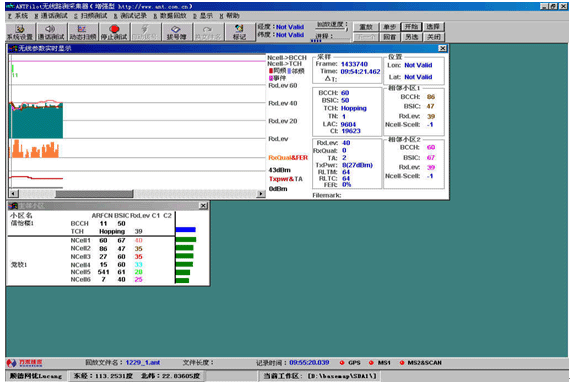Close the neighbor cell list window
The image size is (570, 383).
[x=204, y=206]
